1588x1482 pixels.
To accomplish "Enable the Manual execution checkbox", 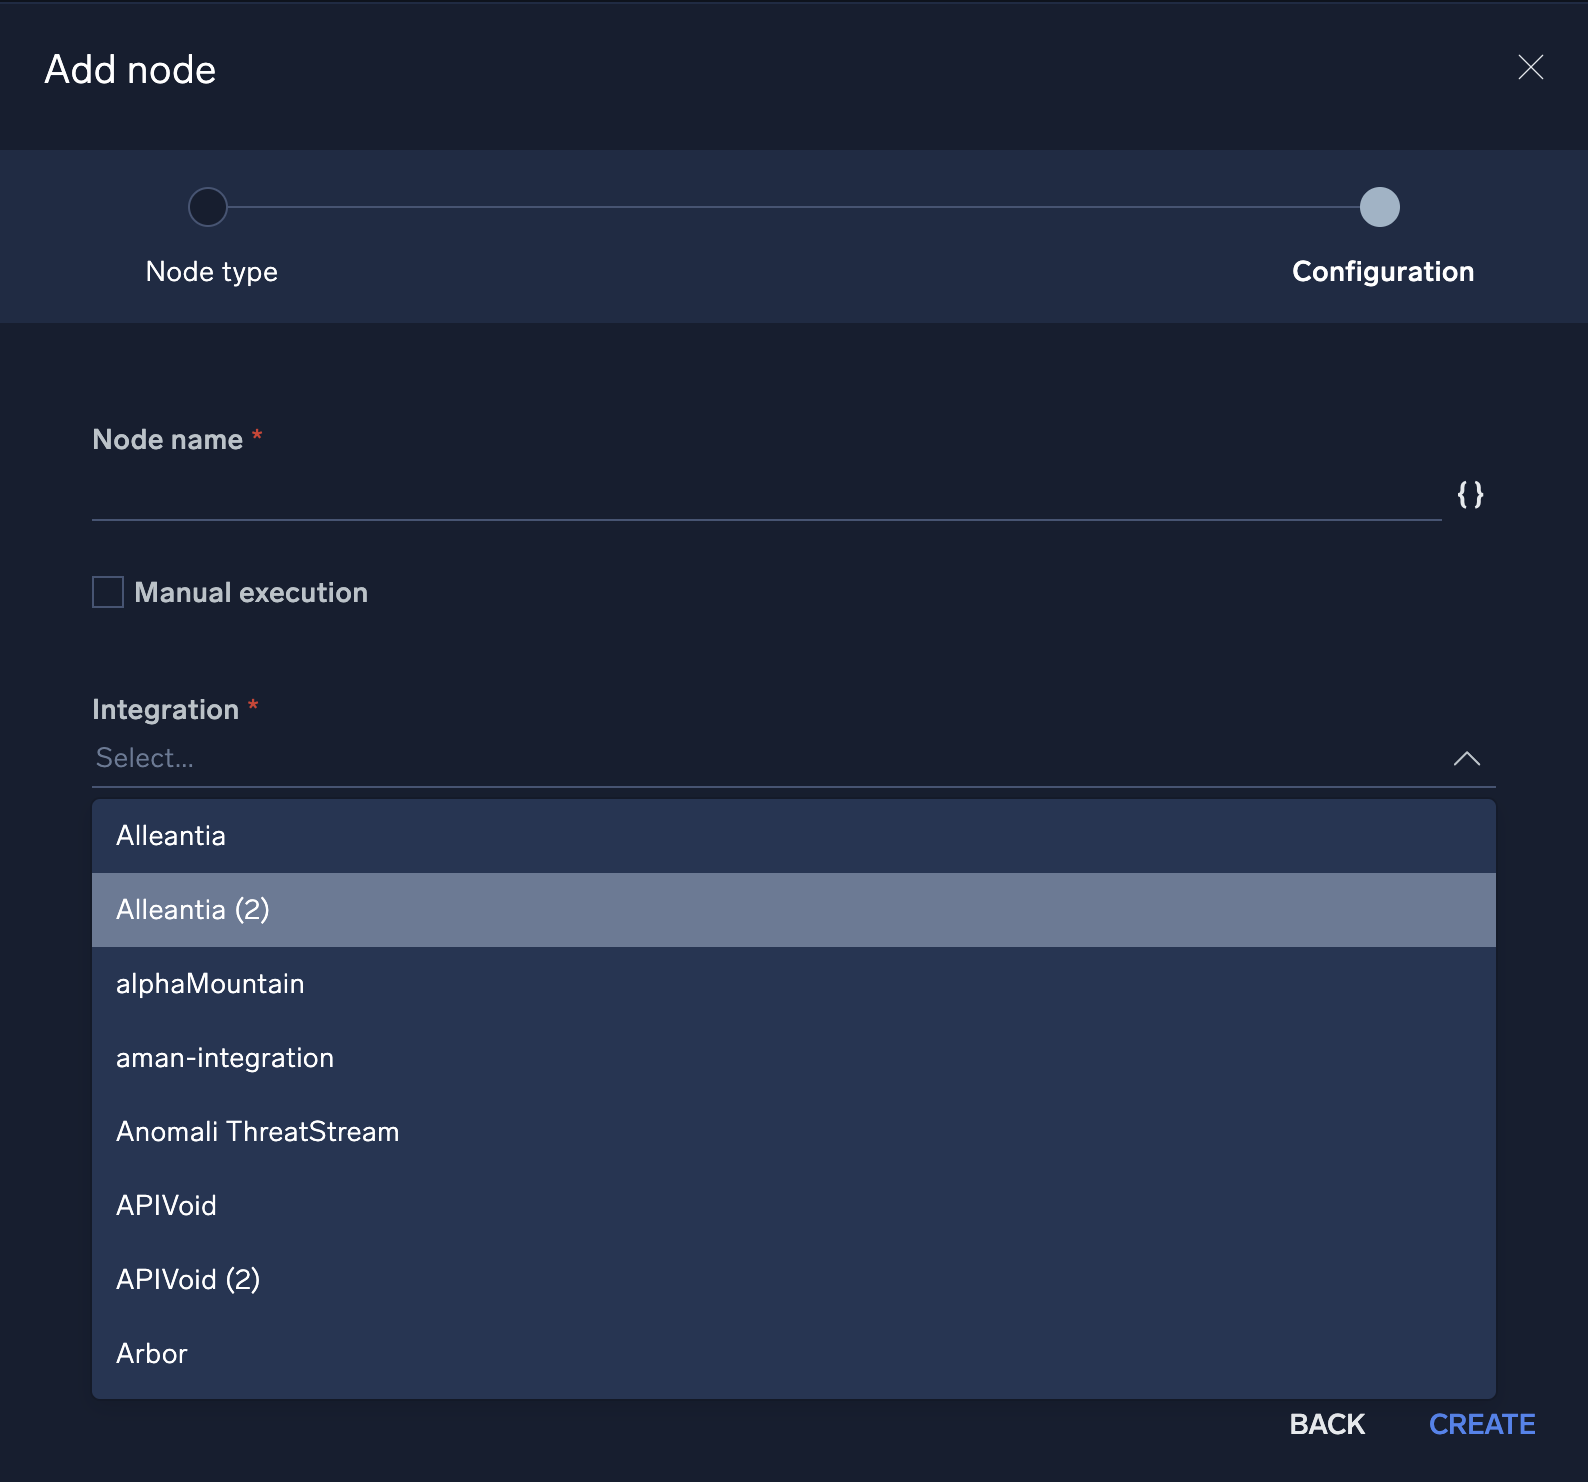I will coord(108,592).
